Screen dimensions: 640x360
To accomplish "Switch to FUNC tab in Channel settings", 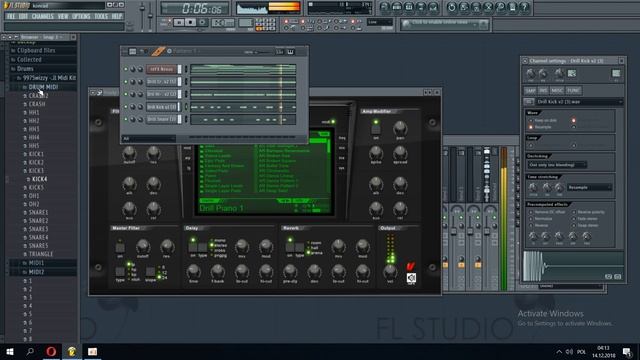I will (x=573, y=91).
